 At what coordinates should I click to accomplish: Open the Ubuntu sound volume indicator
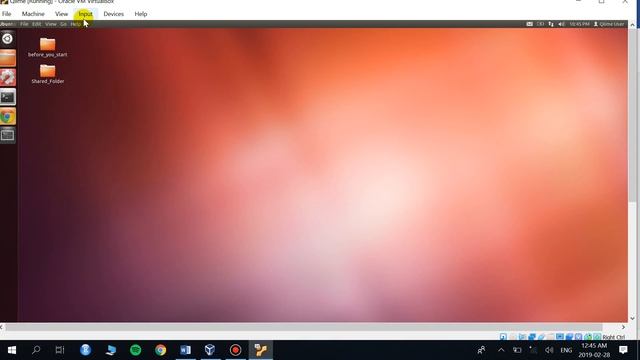tap(561, 24)
